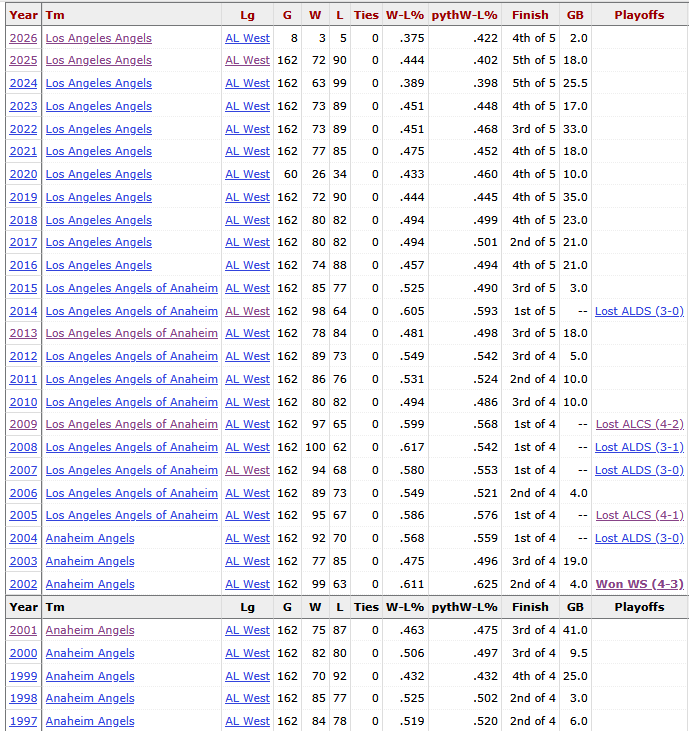Sort by top G column header

tap(287, 15)
